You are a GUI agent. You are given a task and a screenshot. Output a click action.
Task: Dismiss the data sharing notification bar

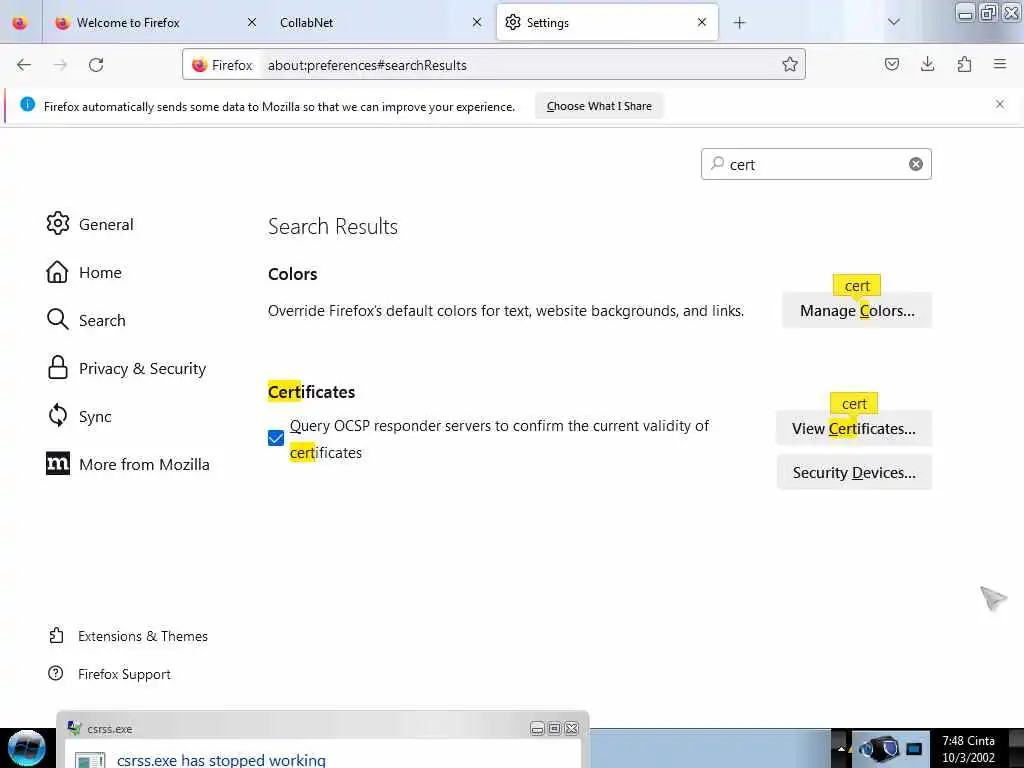tap(1000, 104)
